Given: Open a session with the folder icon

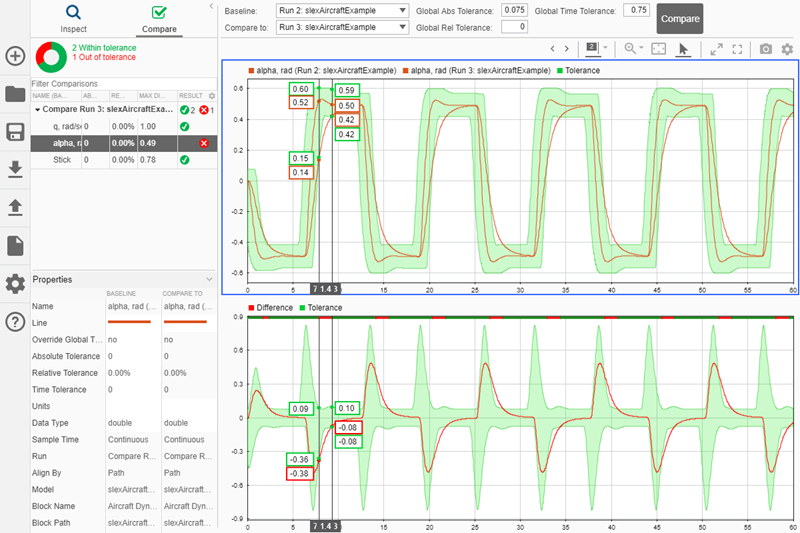Looking at the screenshot, I should pos(15,94).
